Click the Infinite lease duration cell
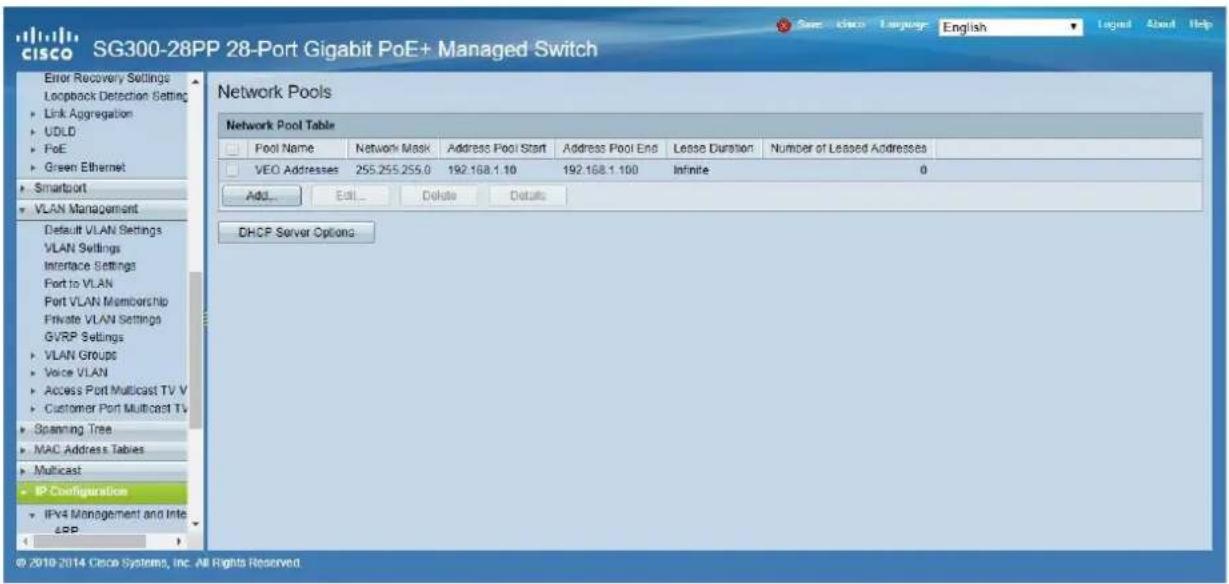This screenshot has height=584, width=1229. tap(691, 171)
